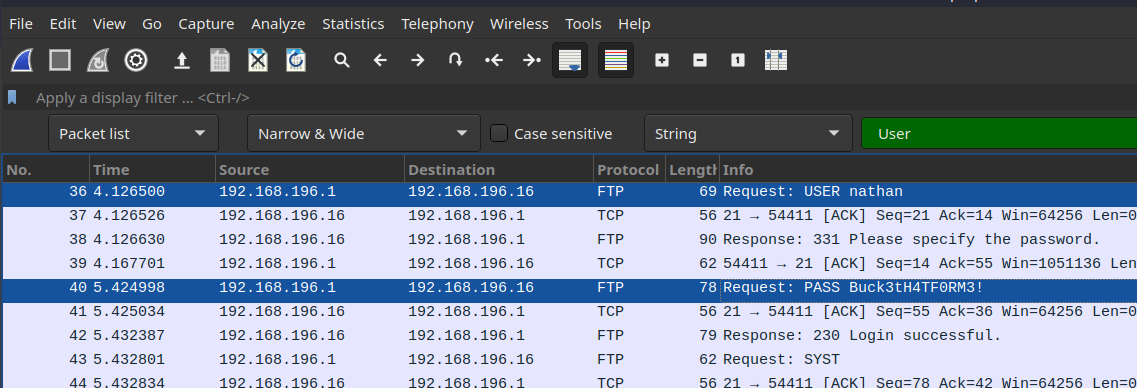
Task: Click the display filter bookmark icon
Action: pyautogui.click(x=12, y=97)
